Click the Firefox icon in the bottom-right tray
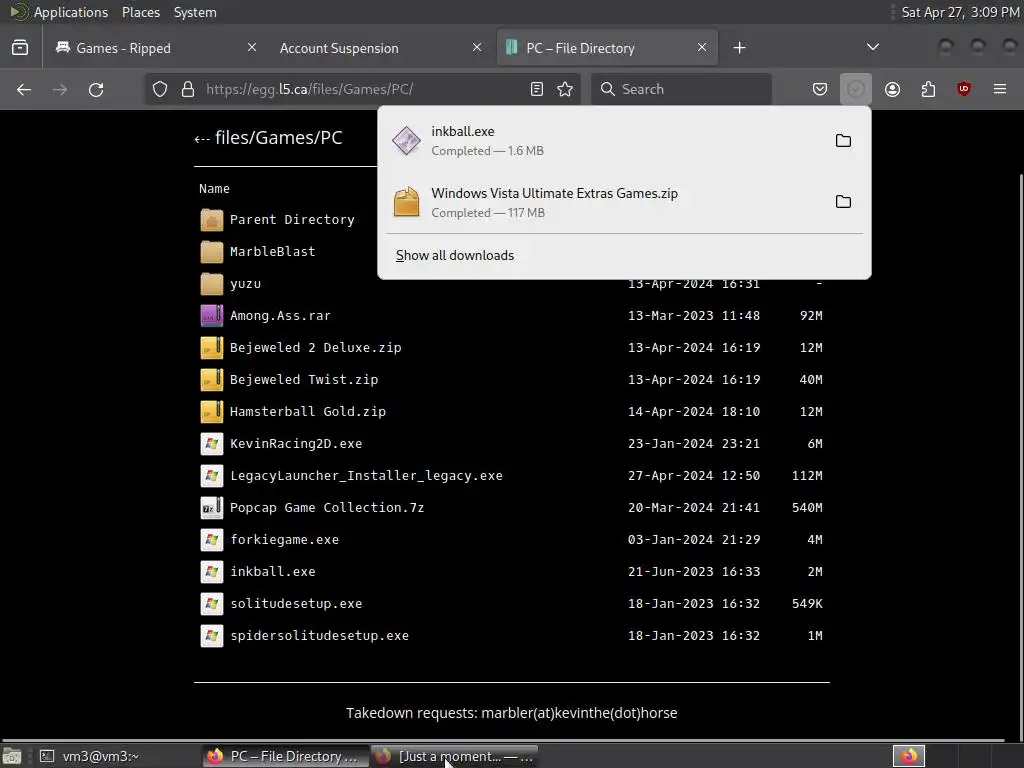 pyautogui.click(x=909, y=756)
